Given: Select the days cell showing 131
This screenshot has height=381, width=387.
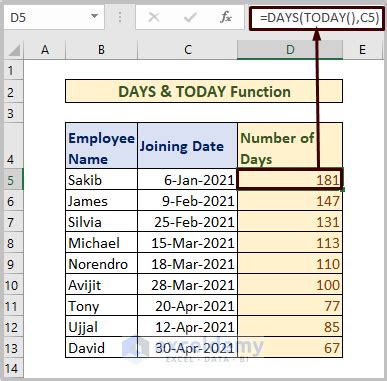Looking at the screenshot, I should 290,221.
